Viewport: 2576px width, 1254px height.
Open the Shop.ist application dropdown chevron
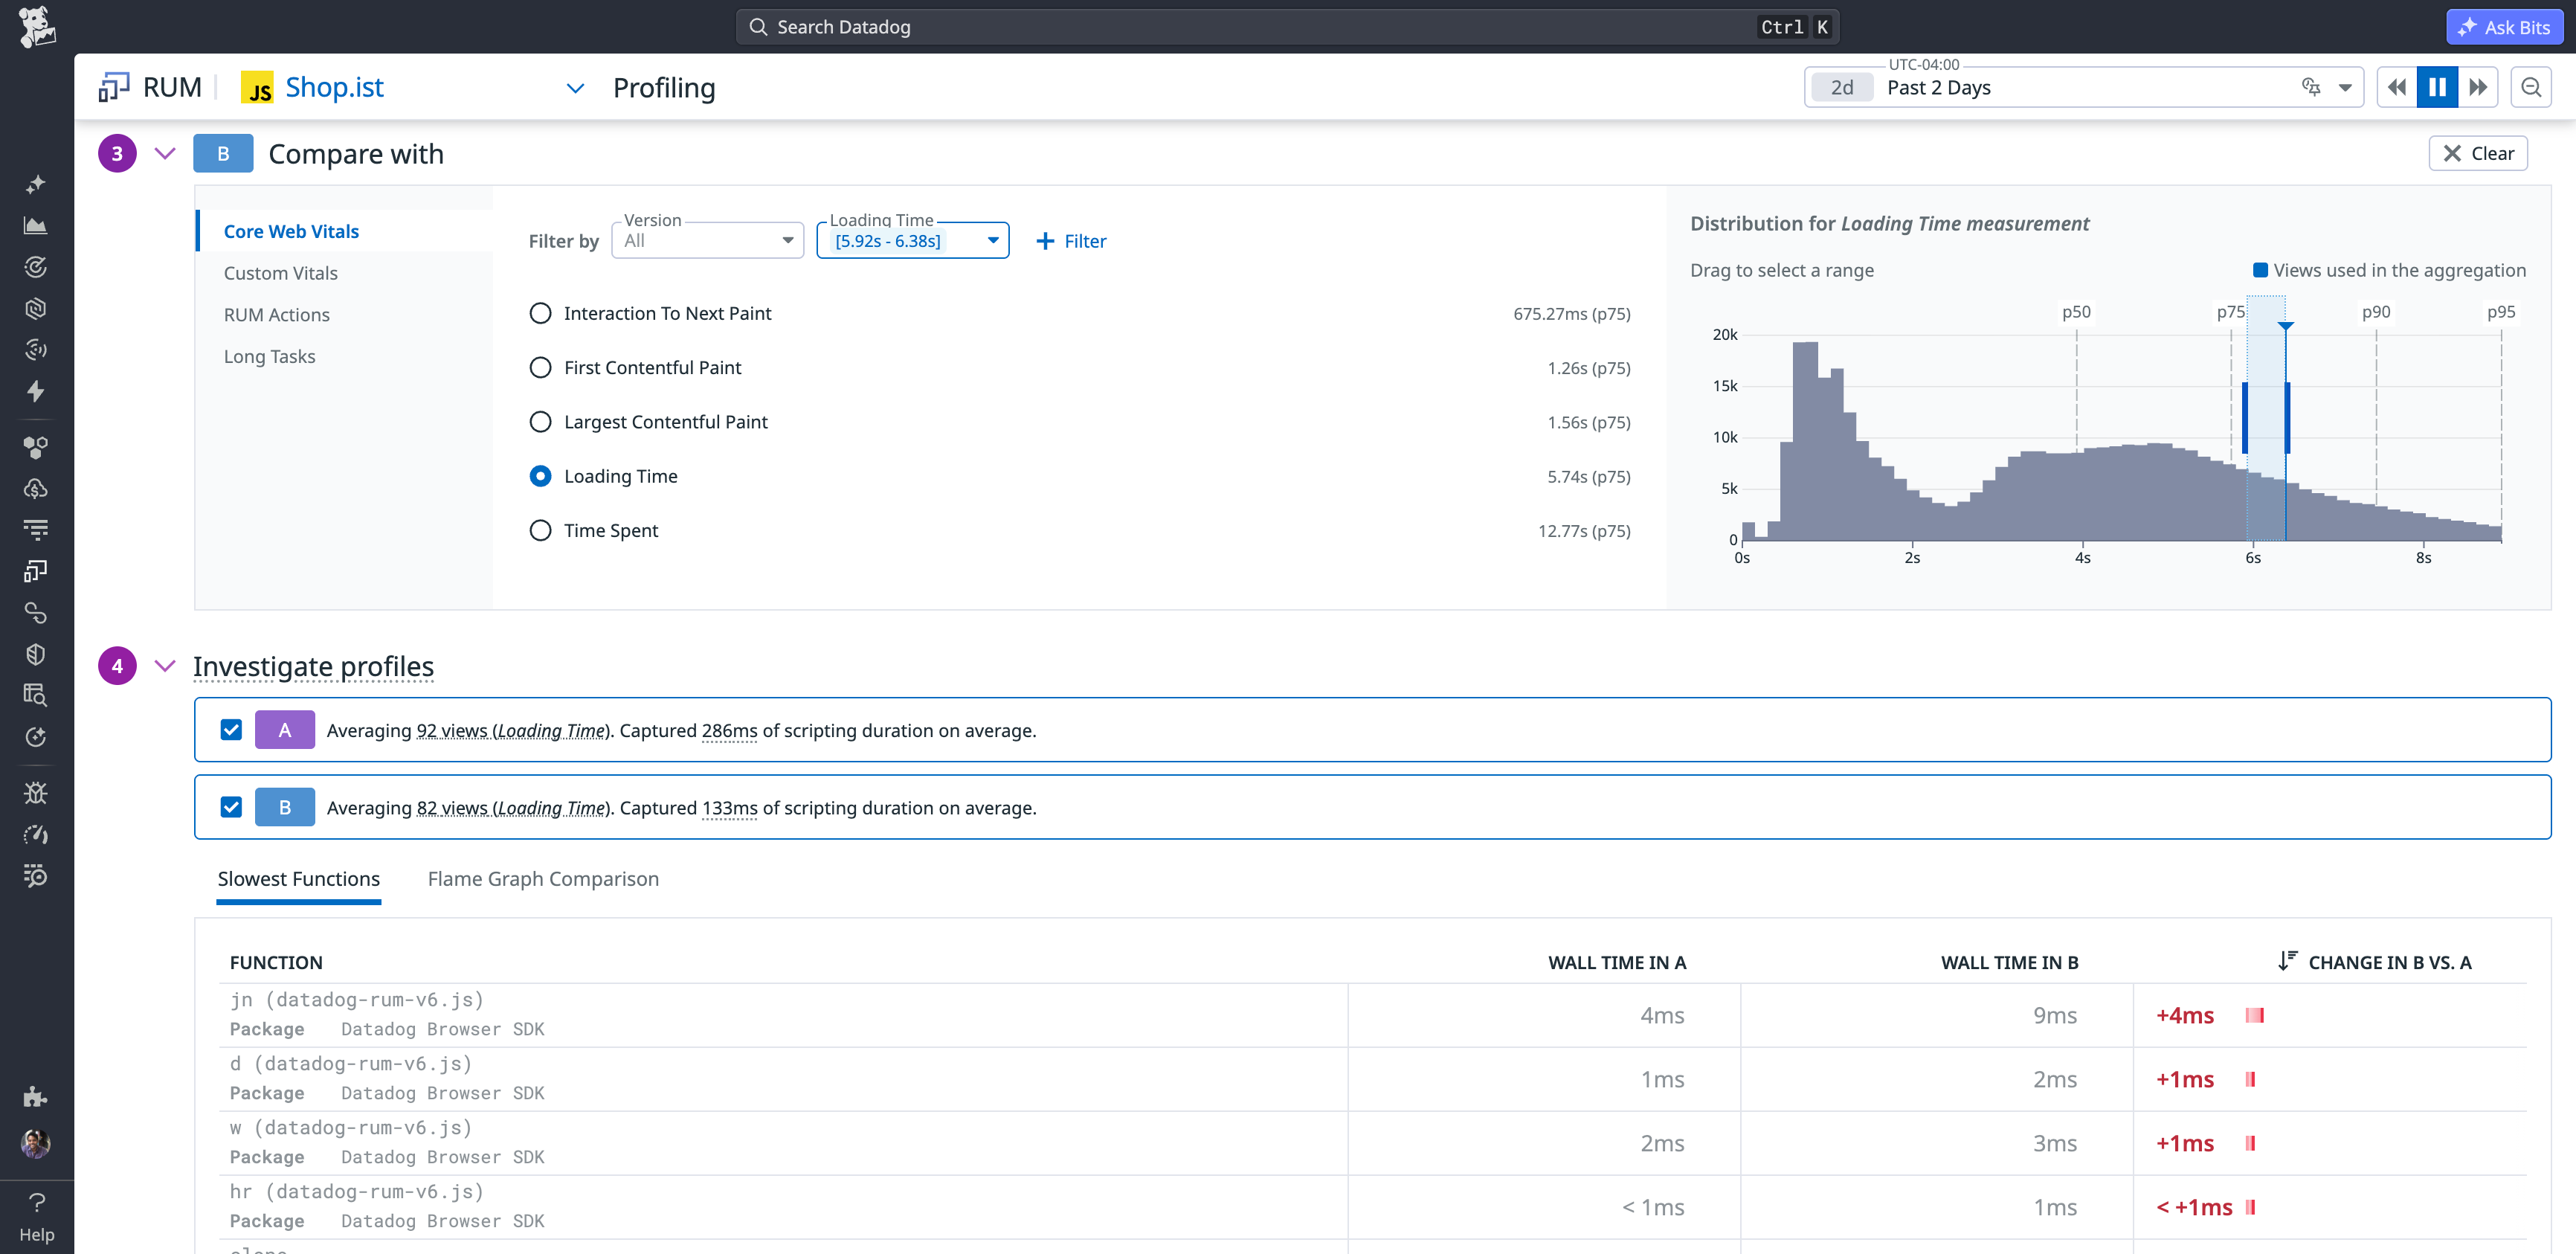(x=575, y=88)
